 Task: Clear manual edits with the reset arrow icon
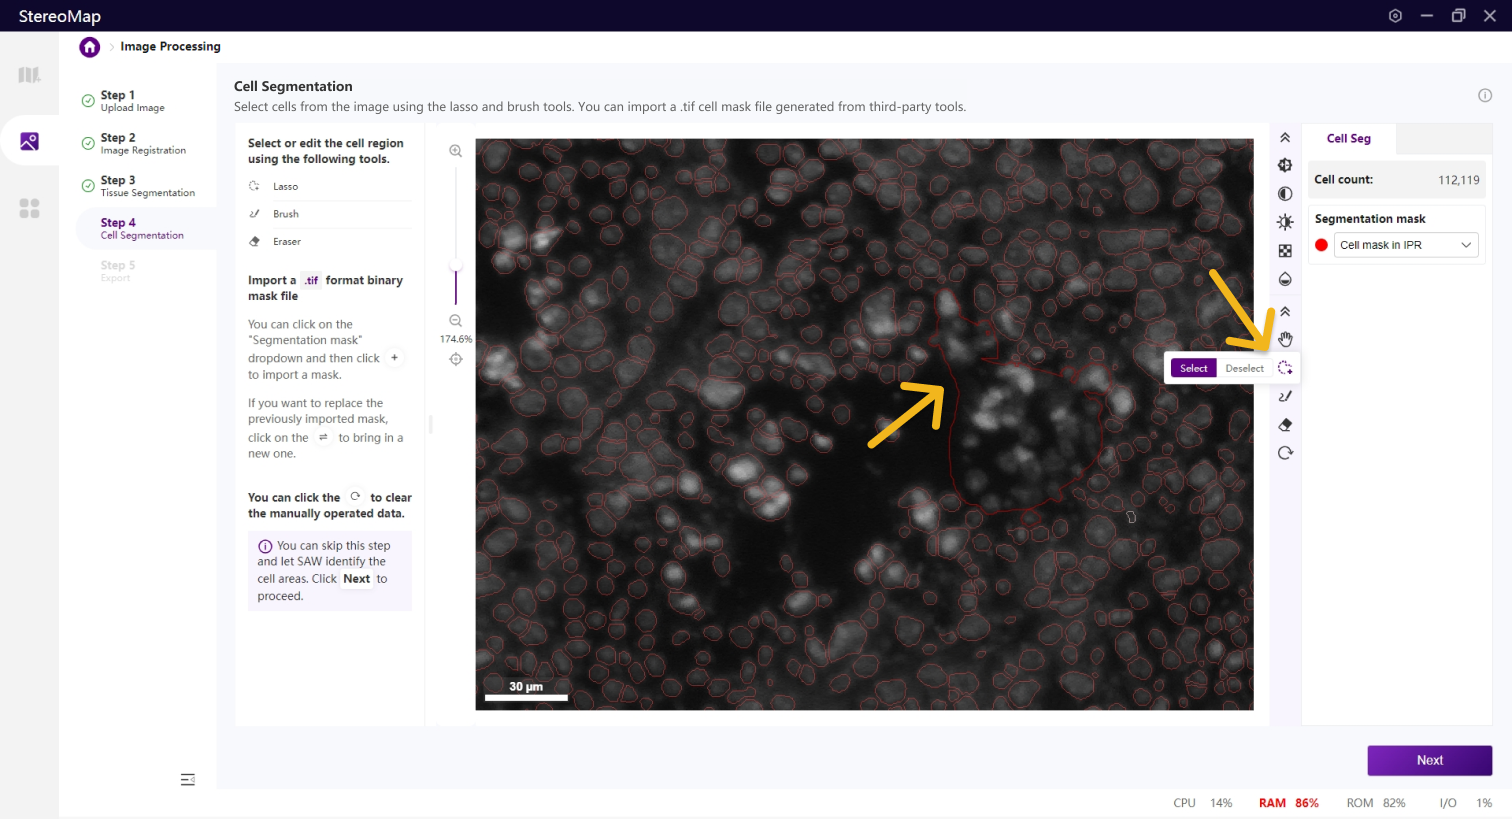(1285, 453)
